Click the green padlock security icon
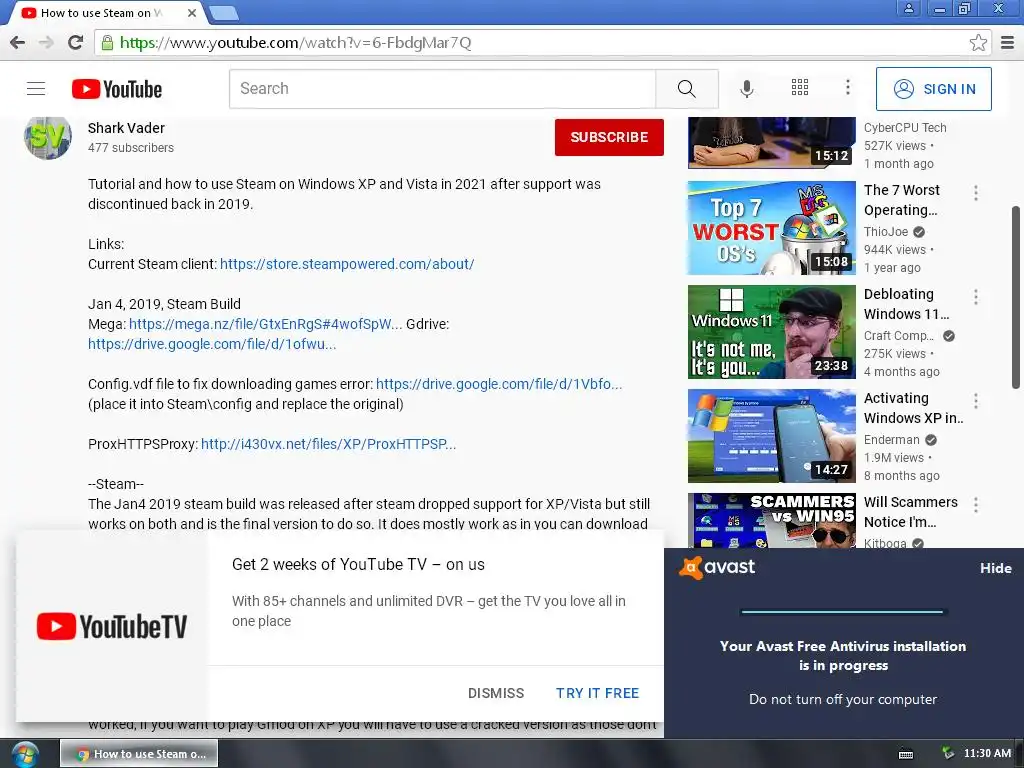This screenshot has height=768, width=1024. 107,42
